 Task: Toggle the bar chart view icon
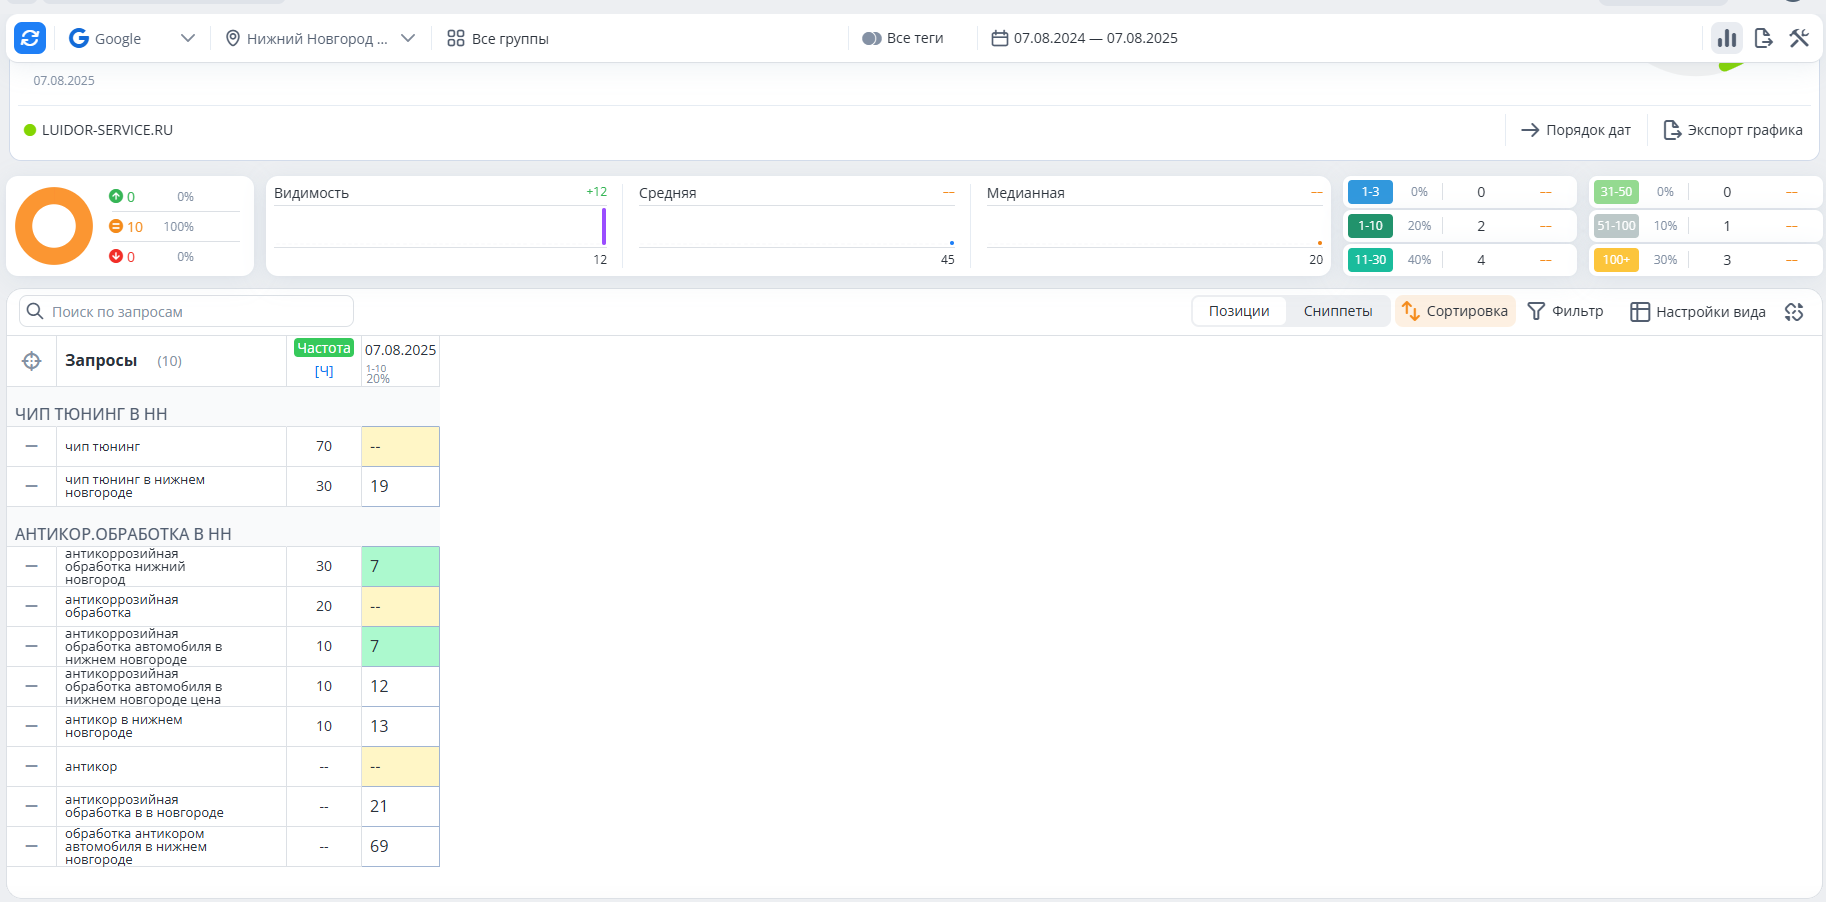[1727, 38]
